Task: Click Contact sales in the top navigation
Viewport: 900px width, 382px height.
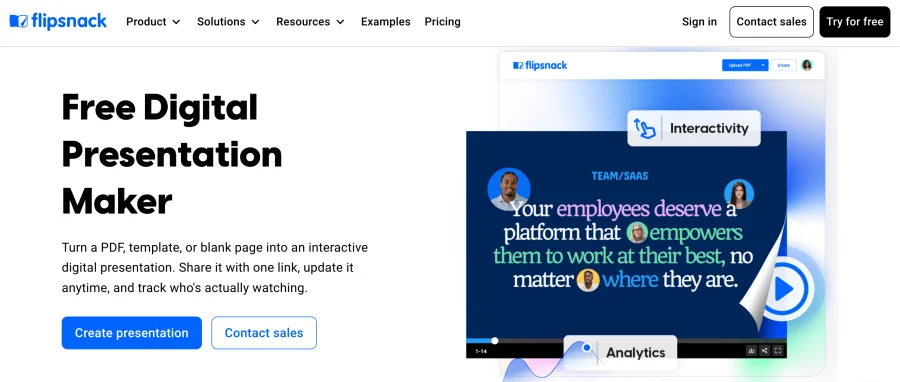Action: (x=771, y=22)
